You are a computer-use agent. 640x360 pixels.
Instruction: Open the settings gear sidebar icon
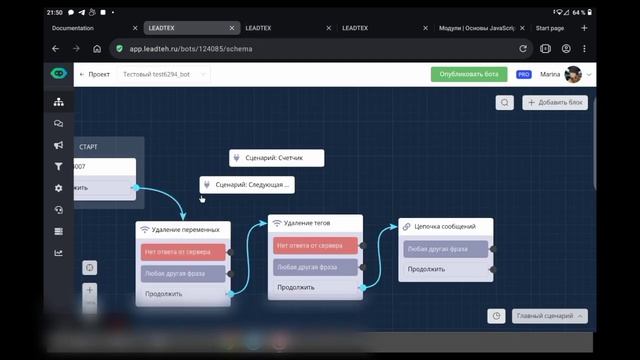pos(58,188)
